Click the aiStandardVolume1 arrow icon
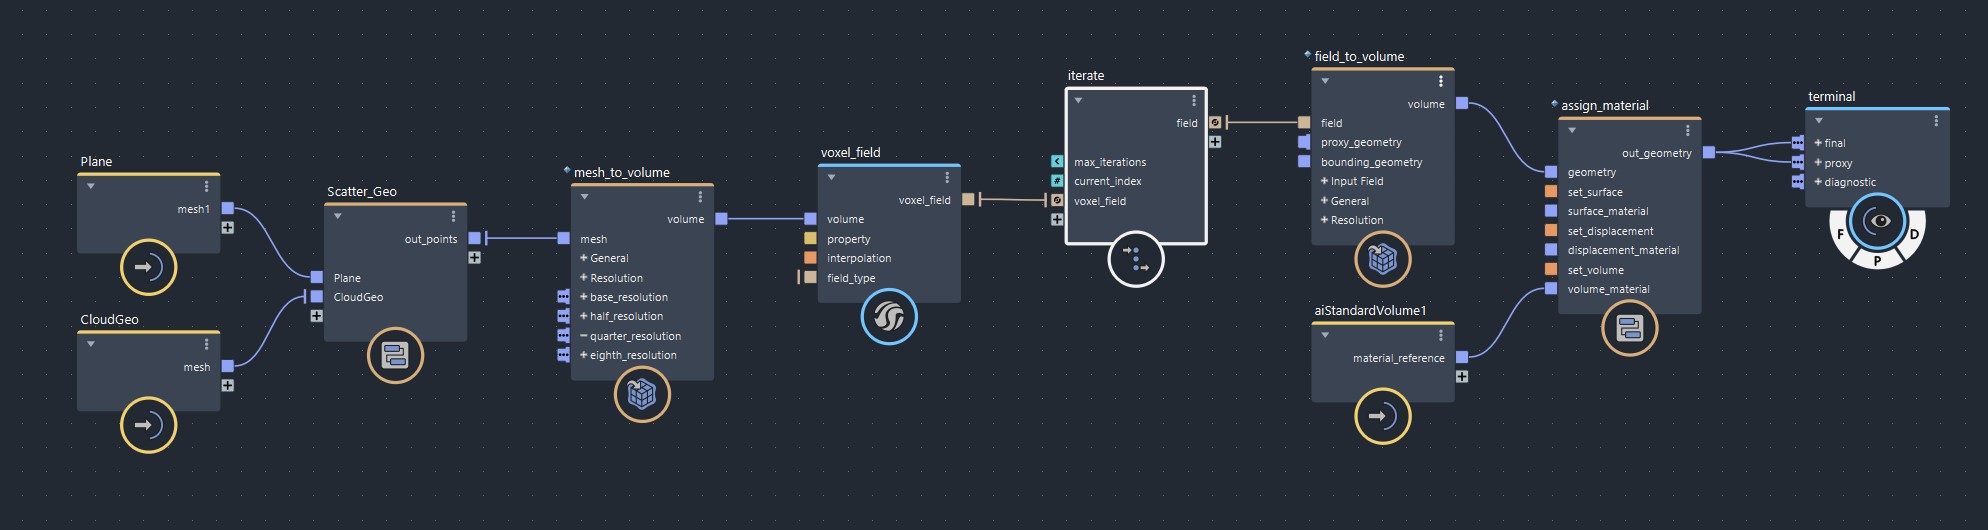The width and height of the screenshot is (1988, 530). click(1382, 415)
